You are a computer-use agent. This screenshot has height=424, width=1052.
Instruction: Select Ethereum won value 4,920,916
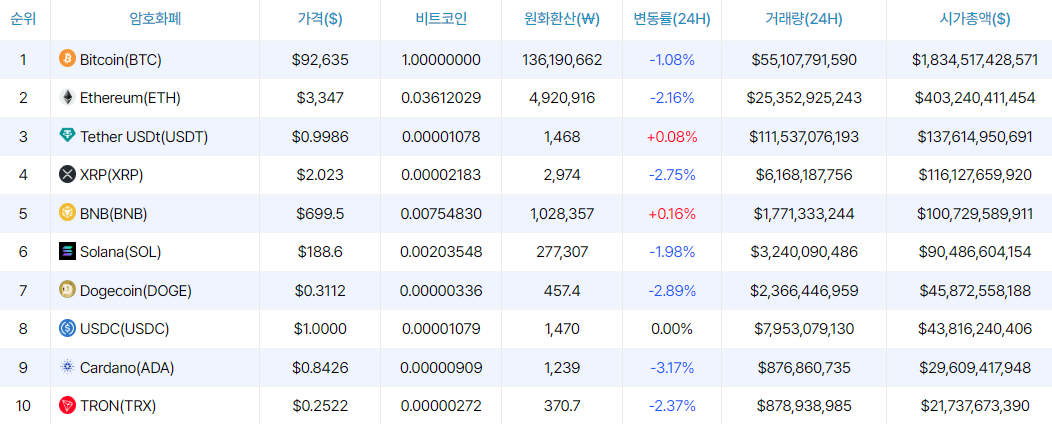[562, 98]
